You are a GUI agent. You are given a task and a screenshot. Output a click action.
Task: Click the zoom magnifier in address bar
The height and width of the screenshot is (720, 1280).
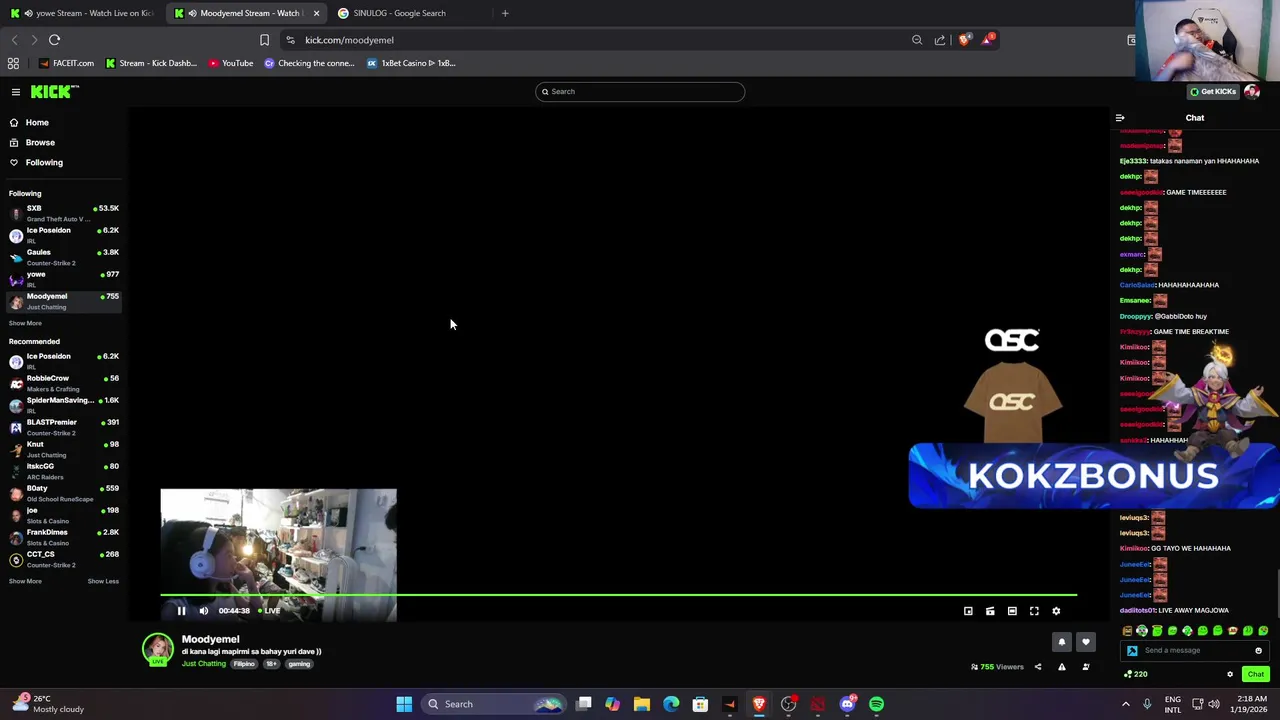(x=917, y=40)
